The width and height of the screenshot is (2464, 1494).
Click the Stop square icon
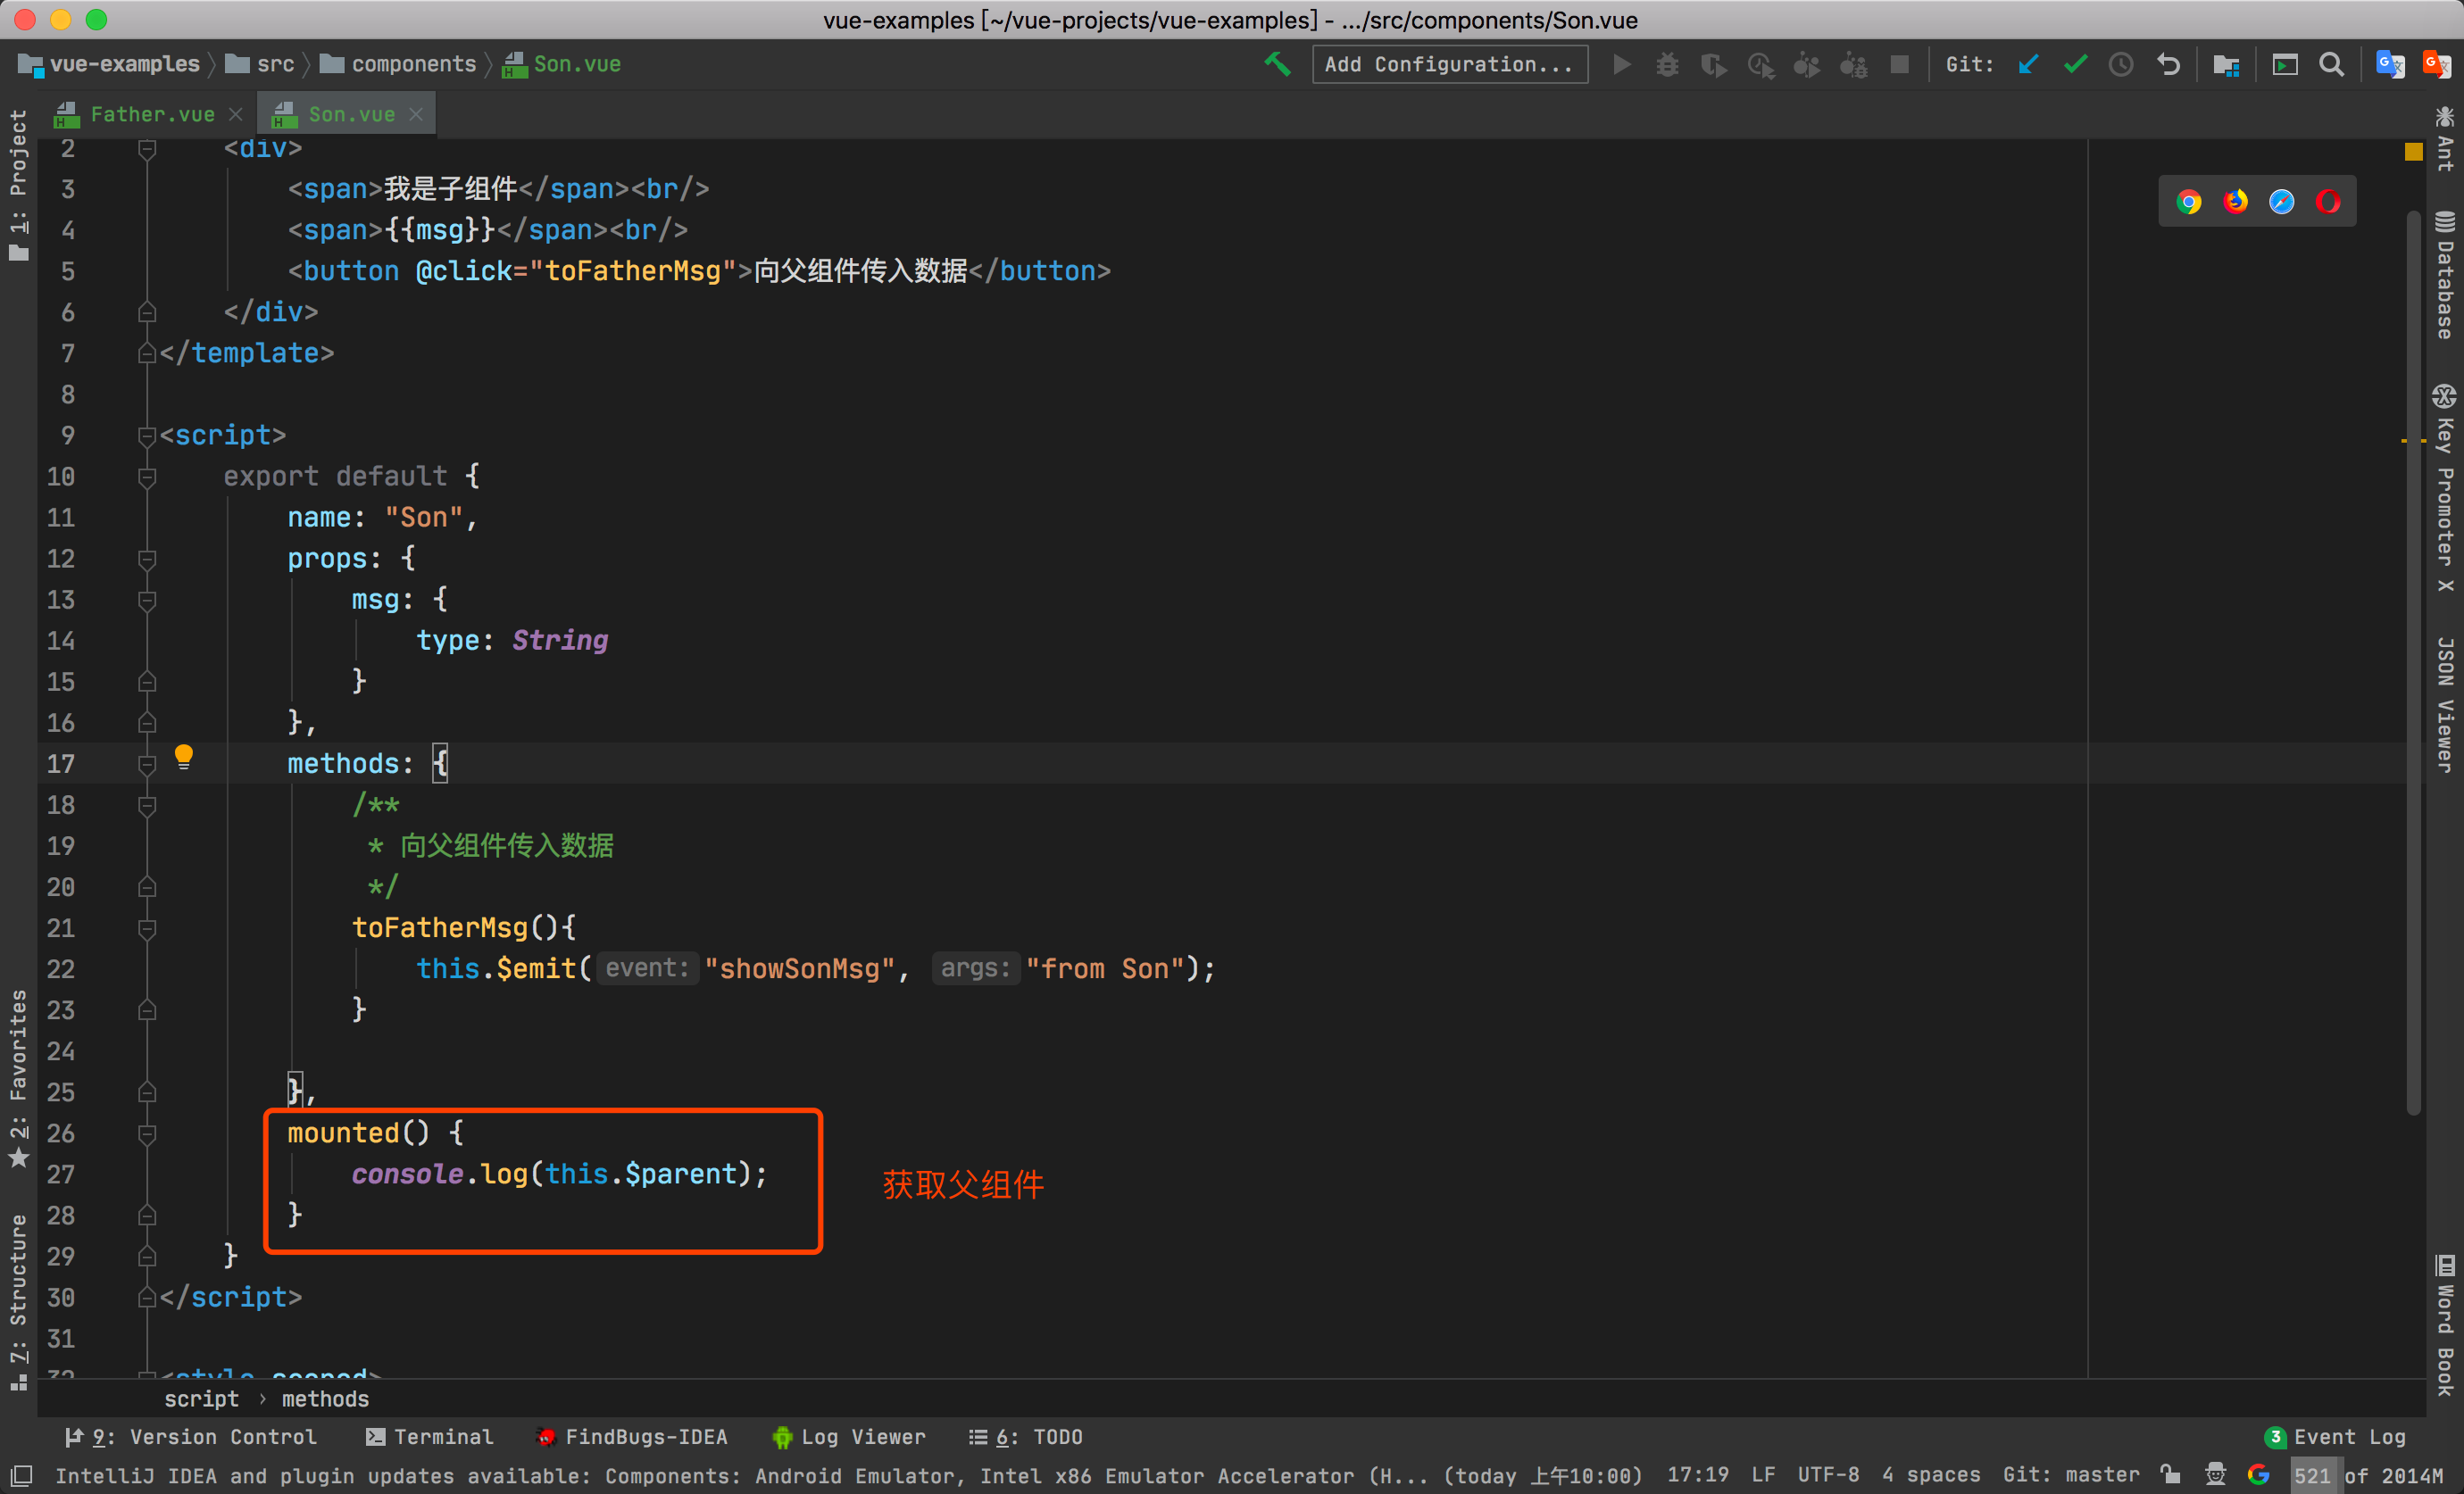coord(1899,65)
